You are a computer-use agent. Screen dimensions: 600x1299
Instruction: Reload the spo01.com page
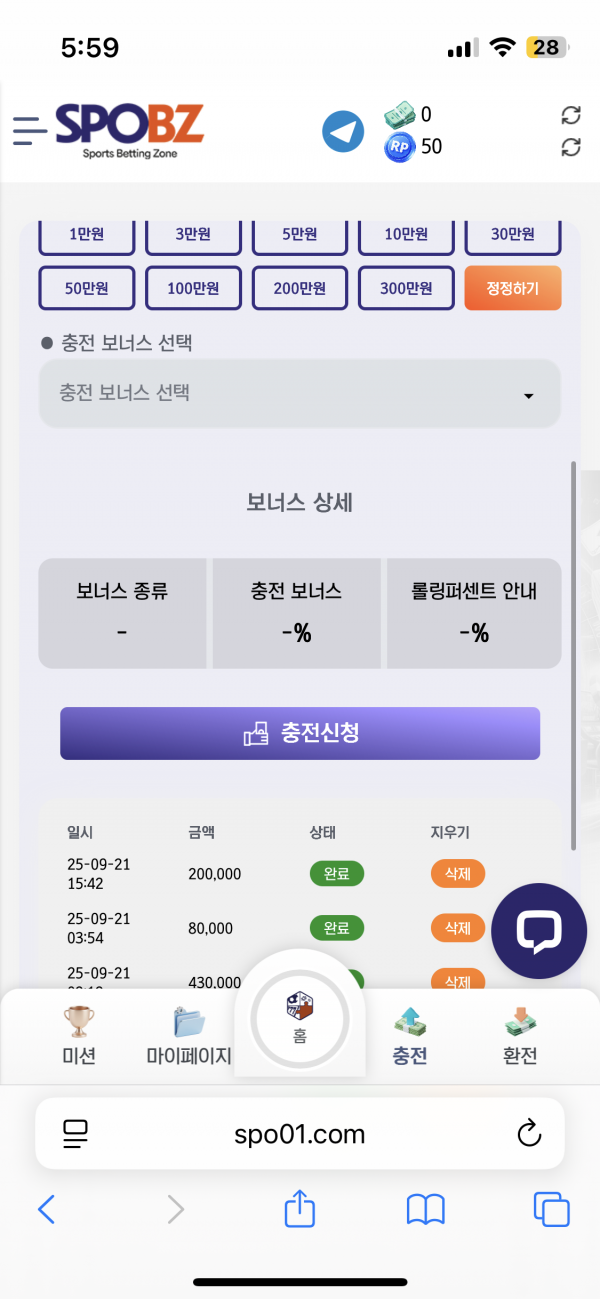528,1133
